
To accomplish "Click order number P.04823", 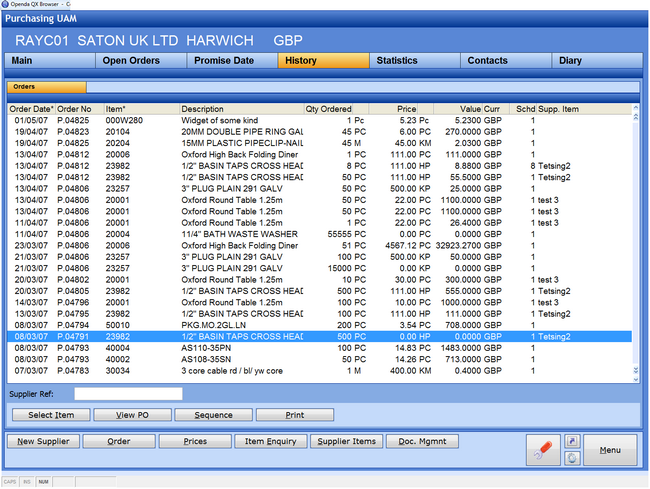I will [x=73, y=132].
